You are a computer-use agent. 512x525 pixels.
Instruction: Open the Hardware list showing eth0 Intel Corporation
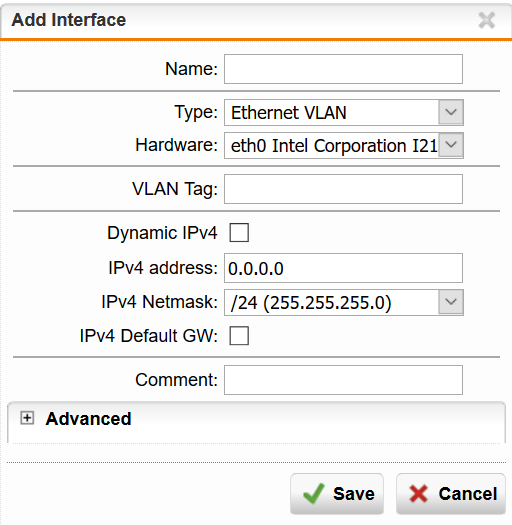pos(344,145)
